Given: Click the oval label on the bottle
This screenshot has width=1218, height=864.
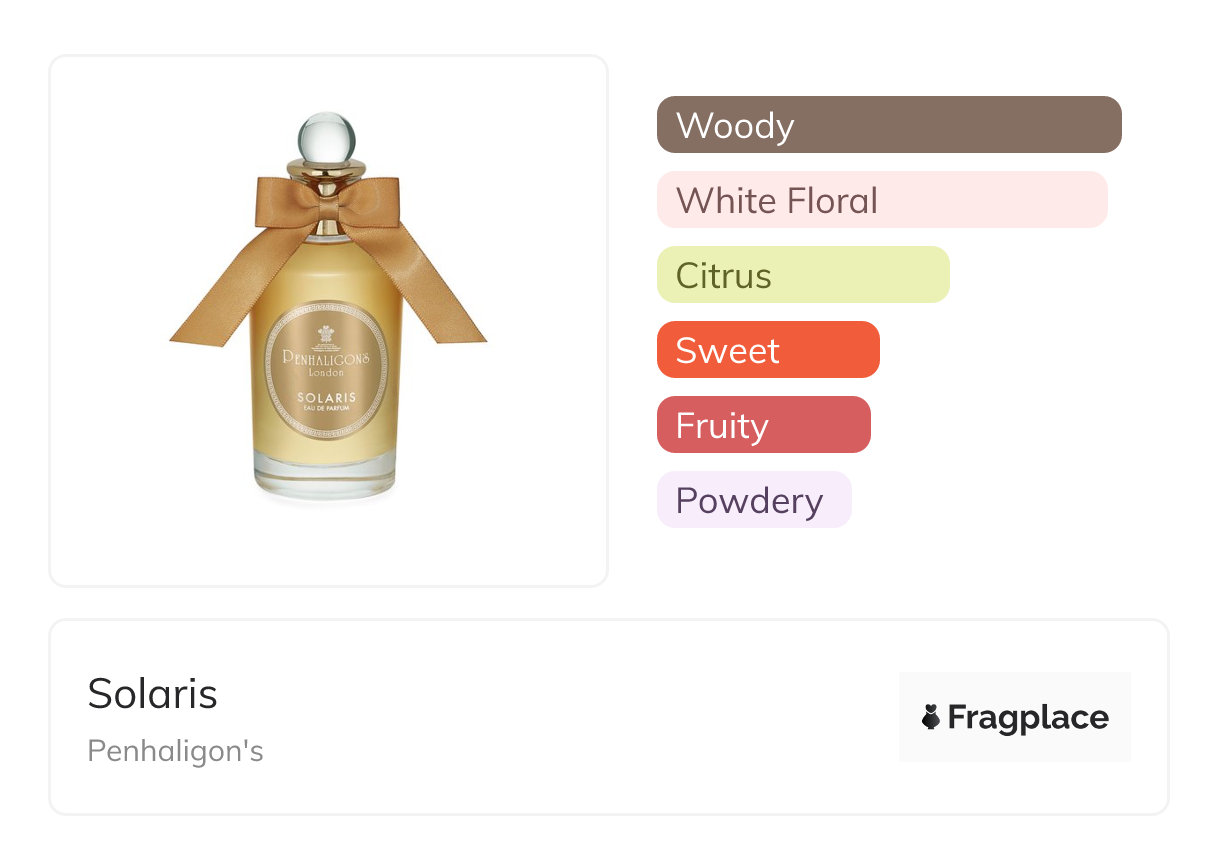Looking at the screenshot, I should click(x=327, y=372).
